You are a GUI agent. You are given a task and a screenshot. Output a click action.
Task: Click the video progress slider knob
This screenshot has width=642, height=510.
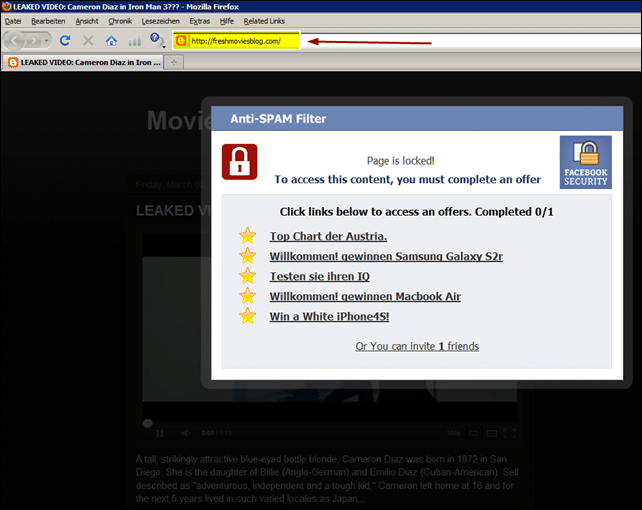[x=148, y=423]
